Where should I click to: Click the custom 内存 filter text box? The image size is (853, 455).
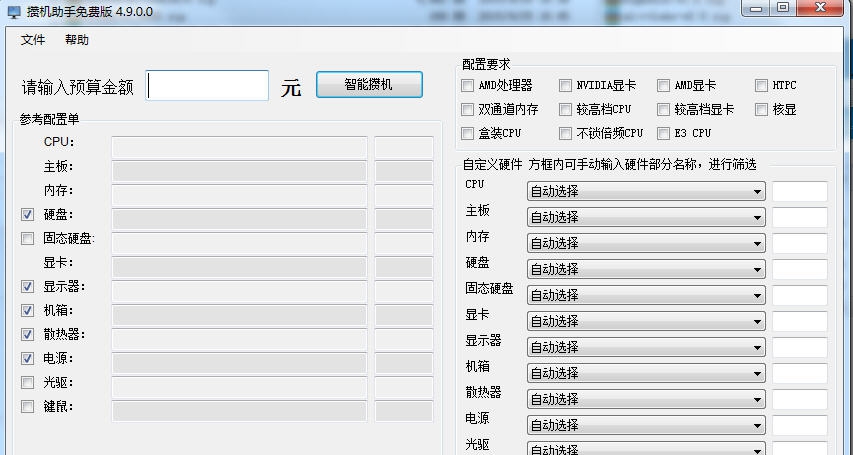[x=800, y=243]
